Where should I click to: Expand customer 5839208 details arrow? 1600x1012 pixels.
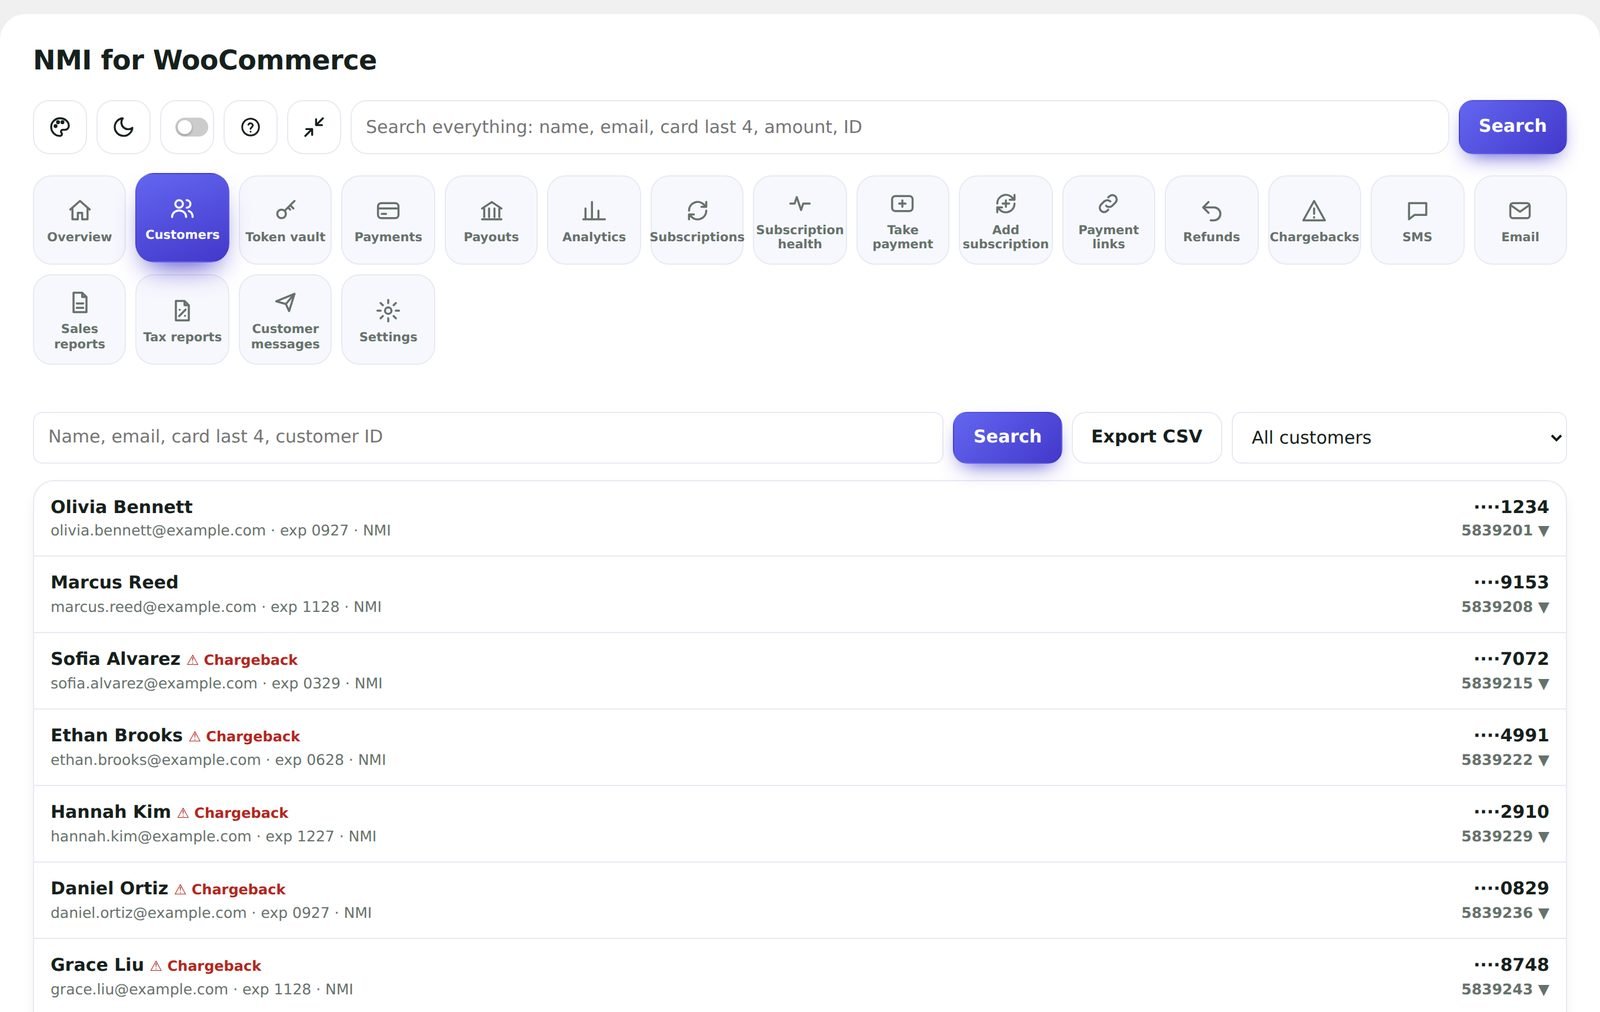1544,607
